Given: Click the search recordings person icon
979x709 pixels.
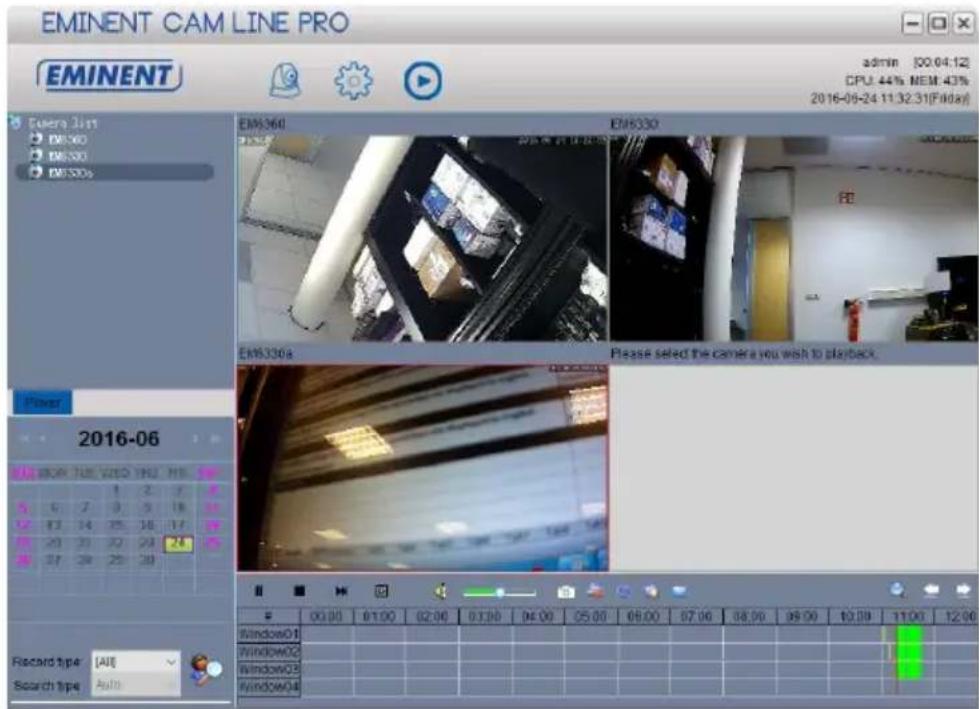Looking at the screenshot, I should [206, 670].
